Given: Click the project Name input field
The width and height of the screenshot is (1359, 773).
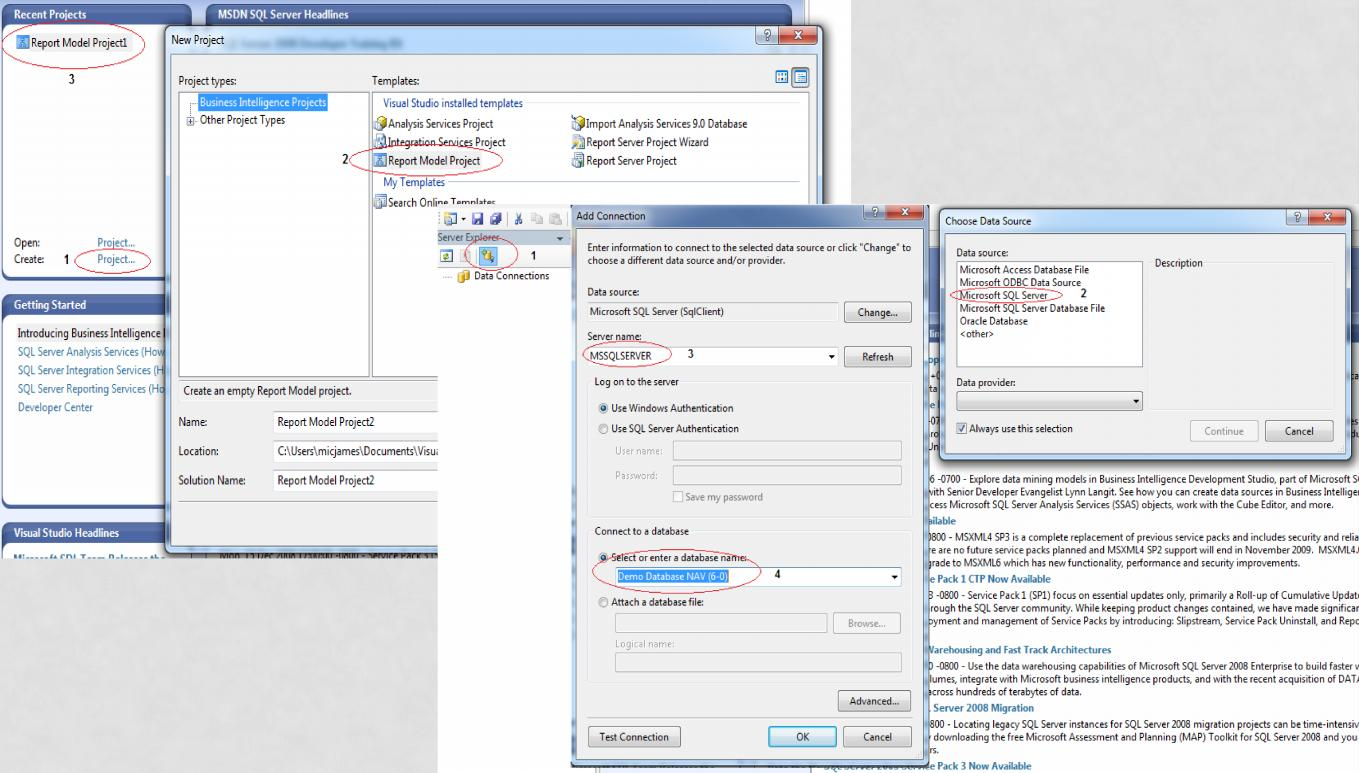Looking at the screenshot, I should point(357,421).
